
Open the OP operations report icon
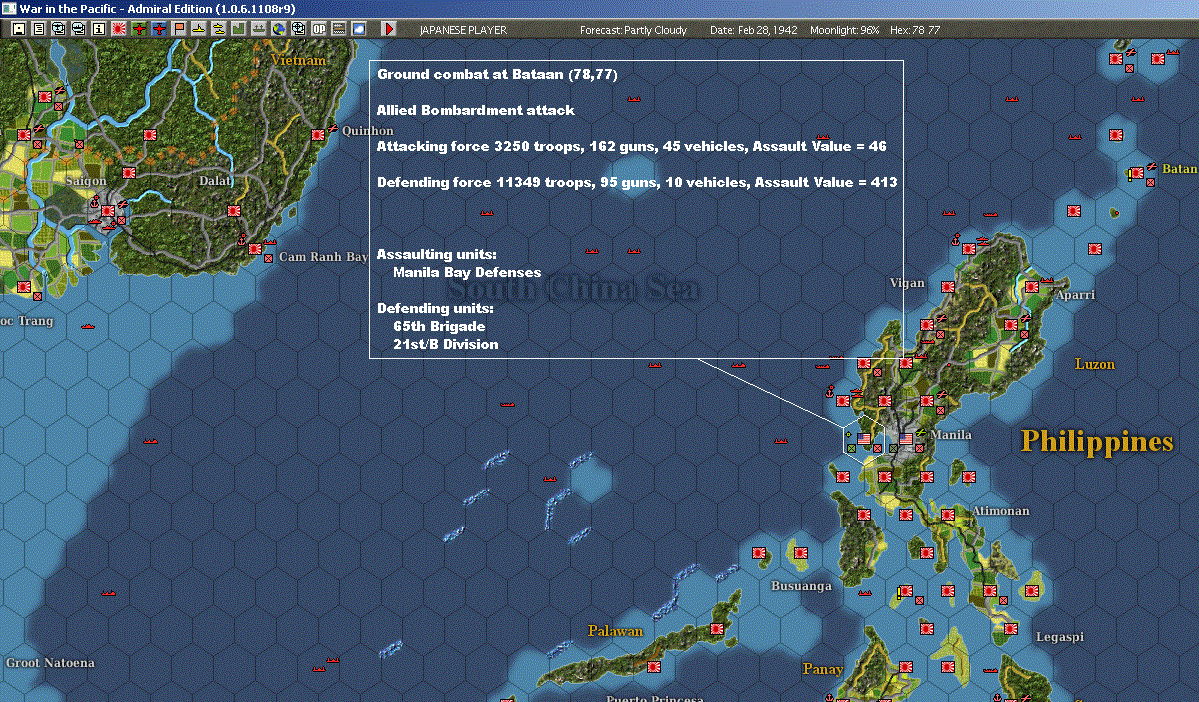pyautogui.click(x=319, y=29)
